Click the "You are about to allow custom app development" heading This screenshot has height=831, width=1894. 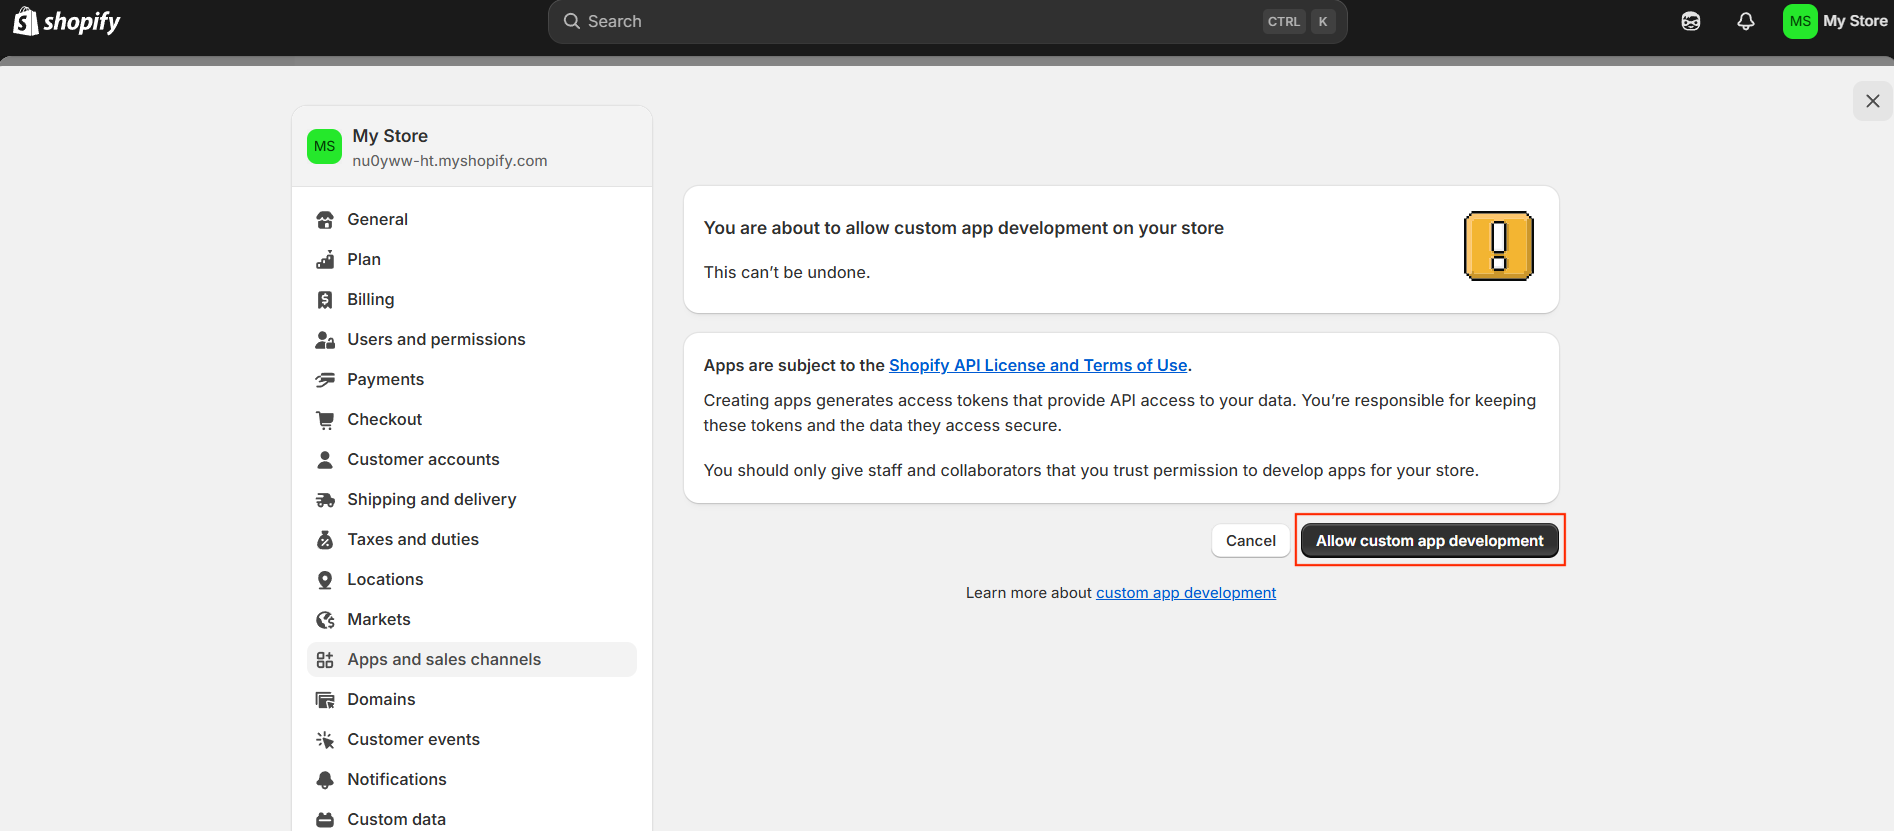(964, 228)
